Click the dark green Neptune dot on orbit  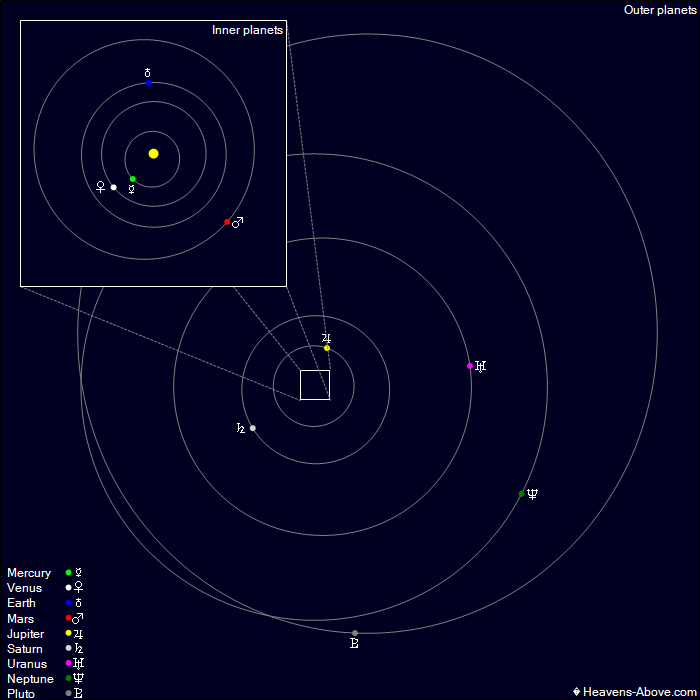click(x=522, y=494)
